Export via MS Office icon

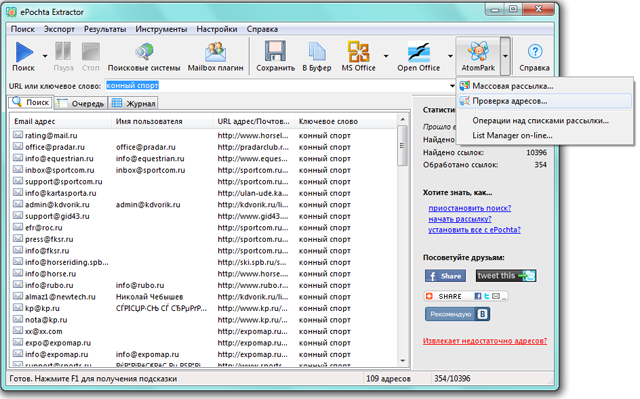358,52
